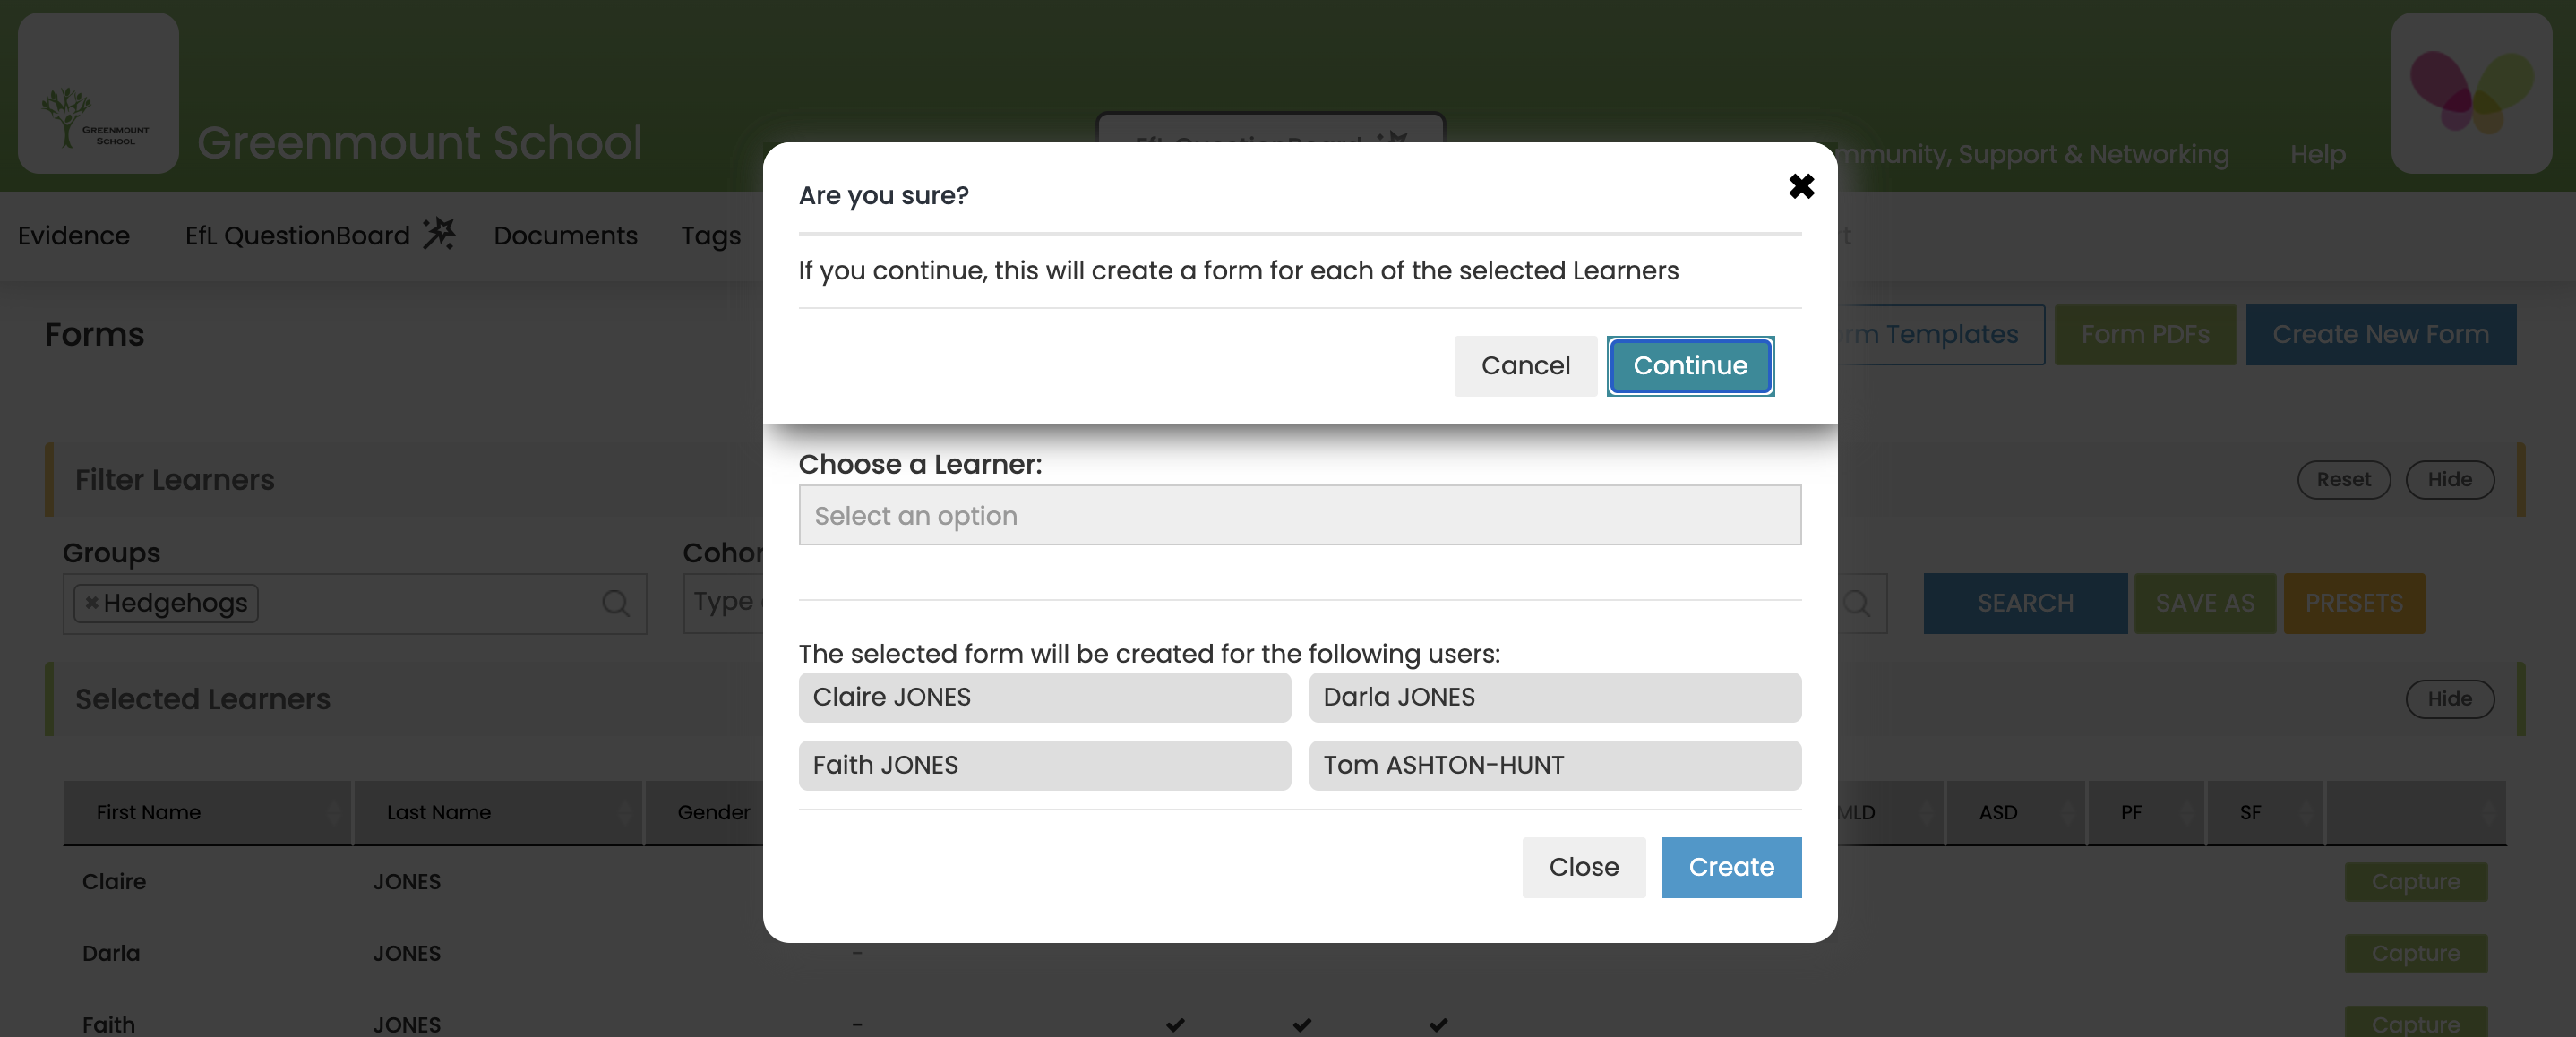This screenshot has height=1037, width=2576.
Task: Click the Create New Form button
Action: tap(2381, 334)
